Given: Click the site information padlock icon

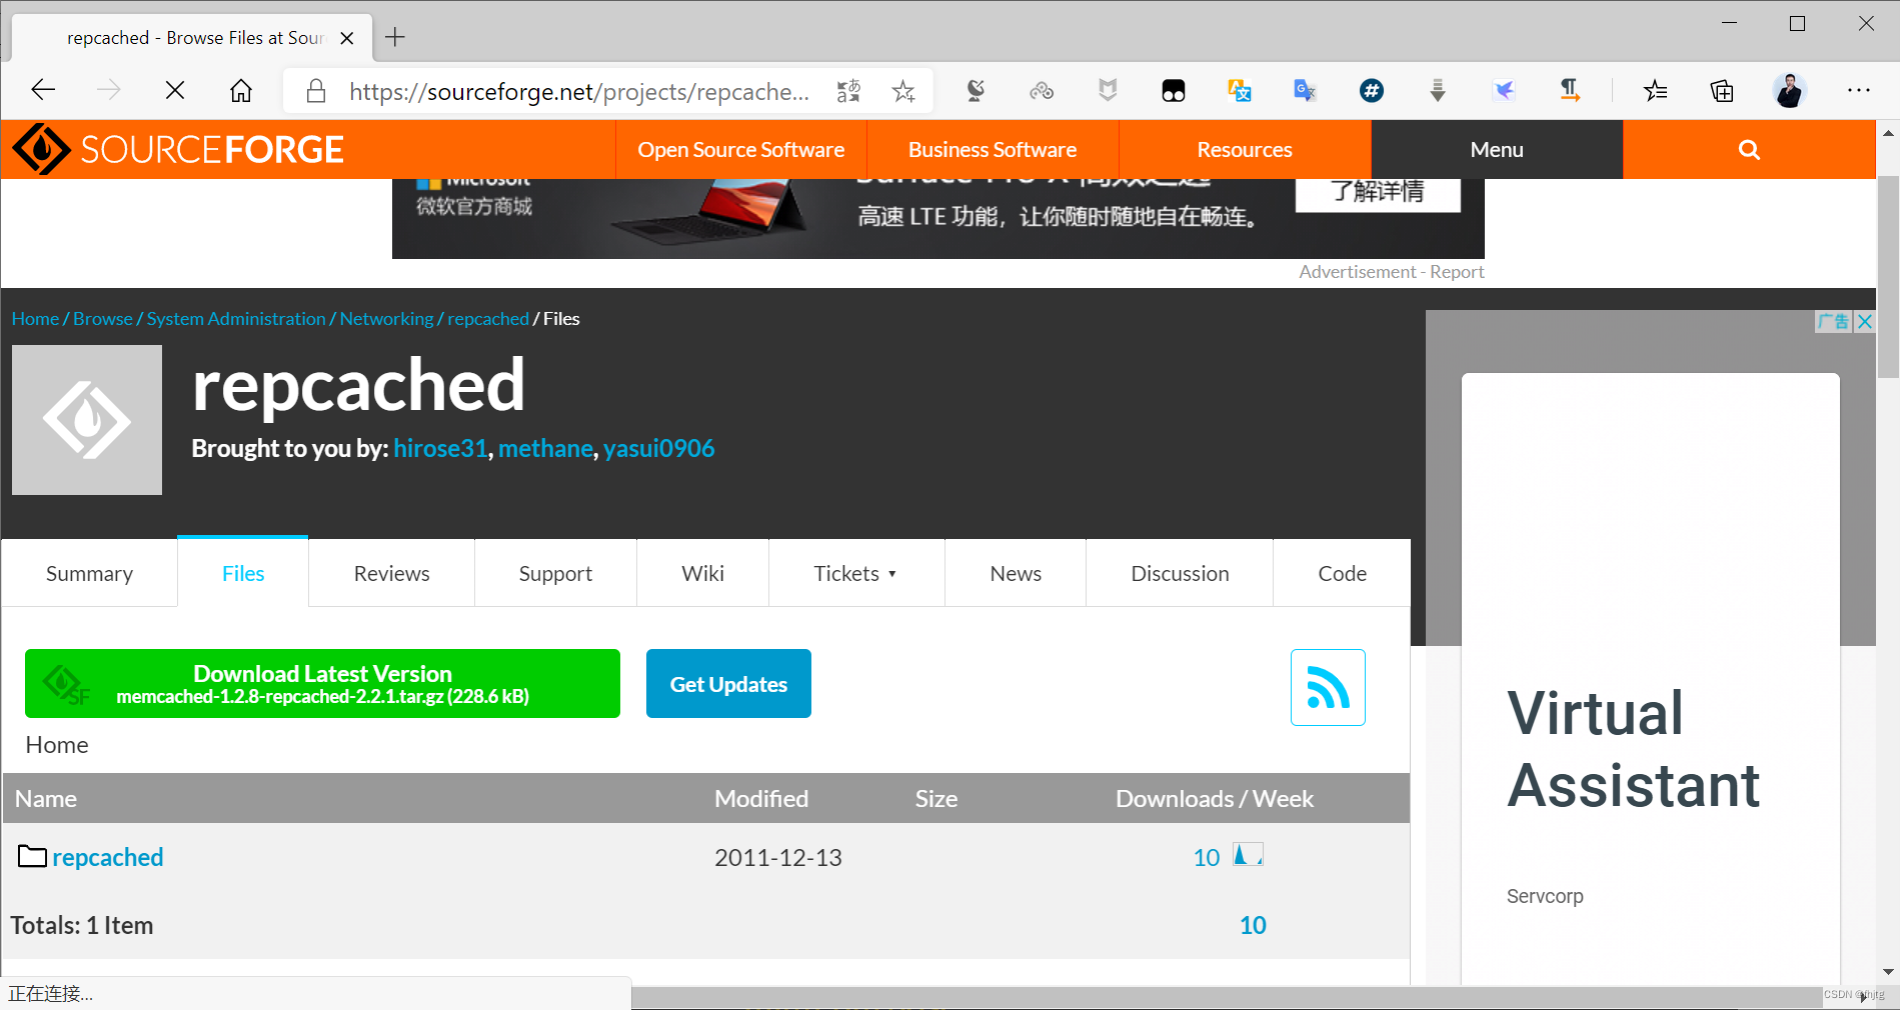Looking at the screenshot, I should pos(316,91).
